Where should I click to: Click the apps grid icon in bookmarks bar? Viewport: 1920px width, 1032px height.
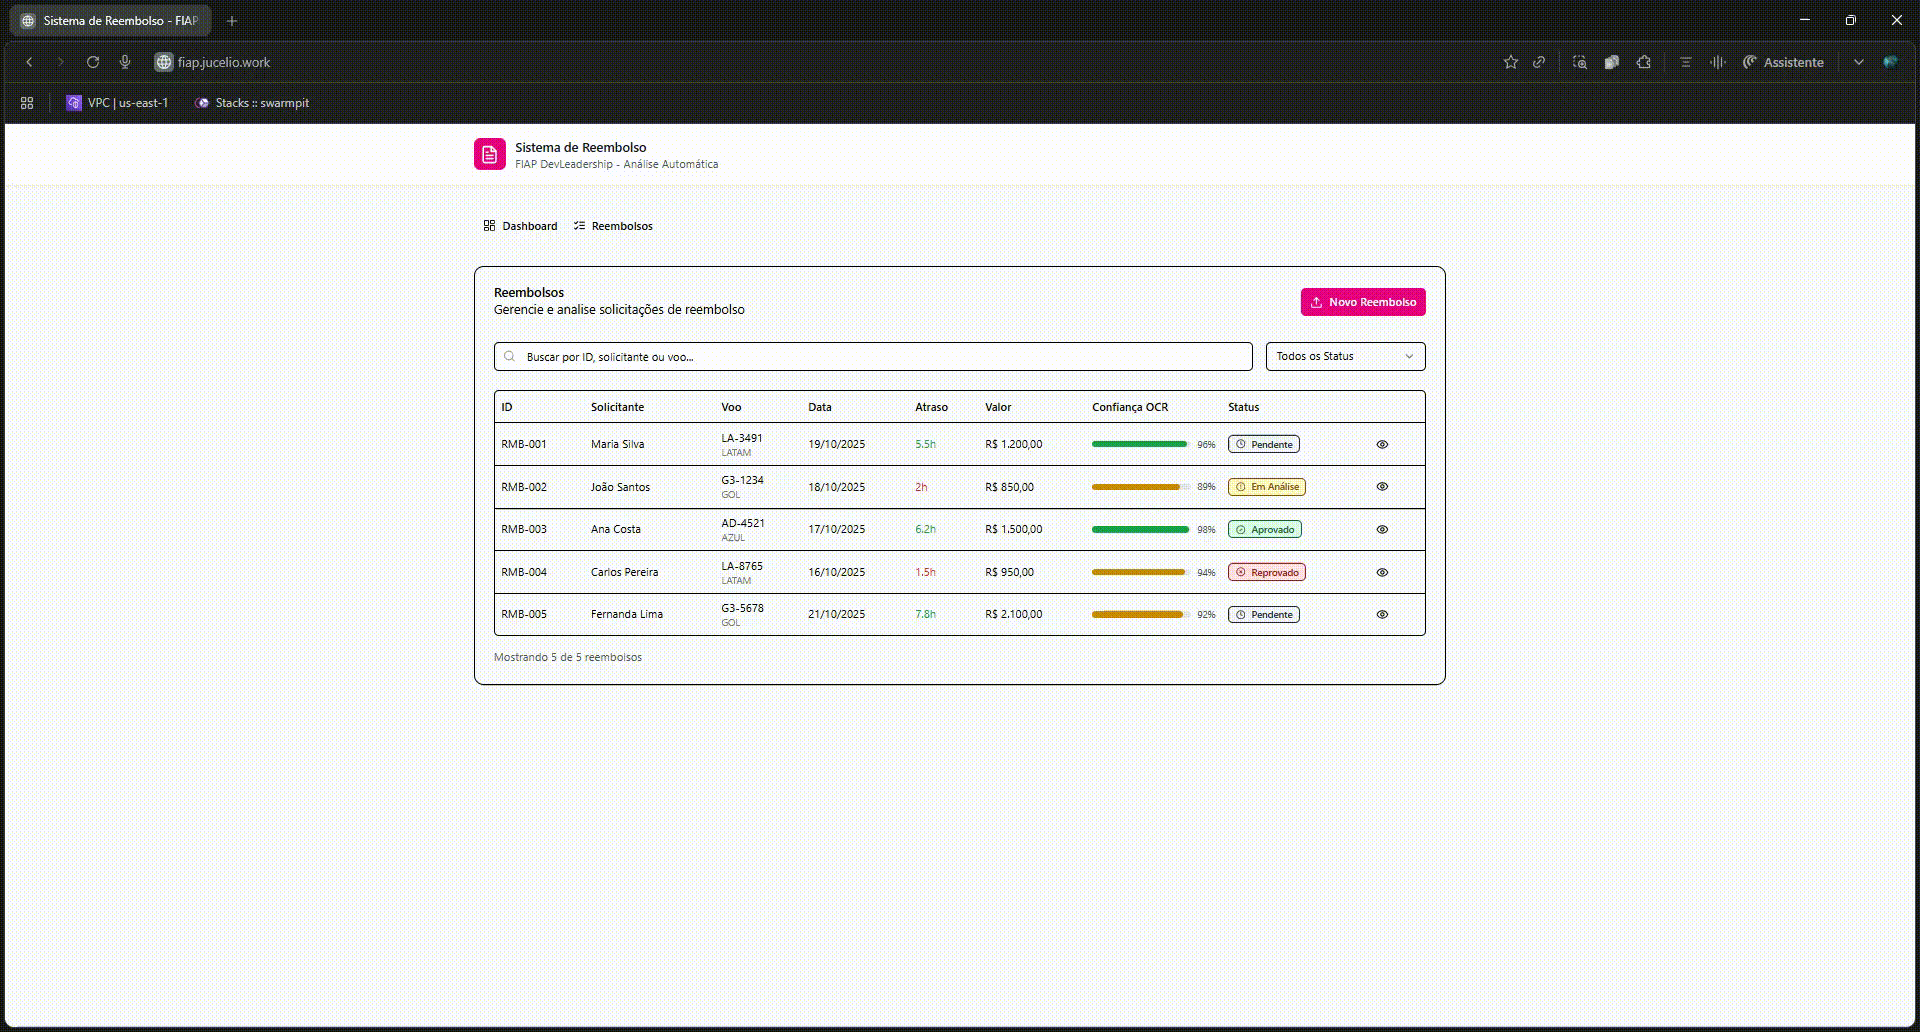(27, 103)
